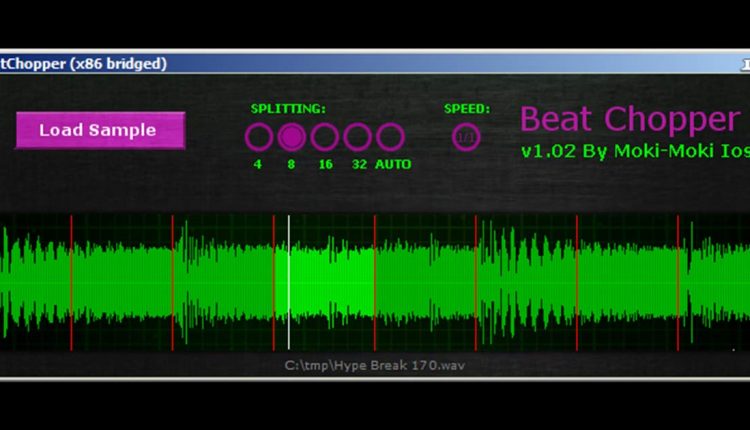Click the SPLITTING: label
The image size is (750, 430).
(x=288, y=109)
